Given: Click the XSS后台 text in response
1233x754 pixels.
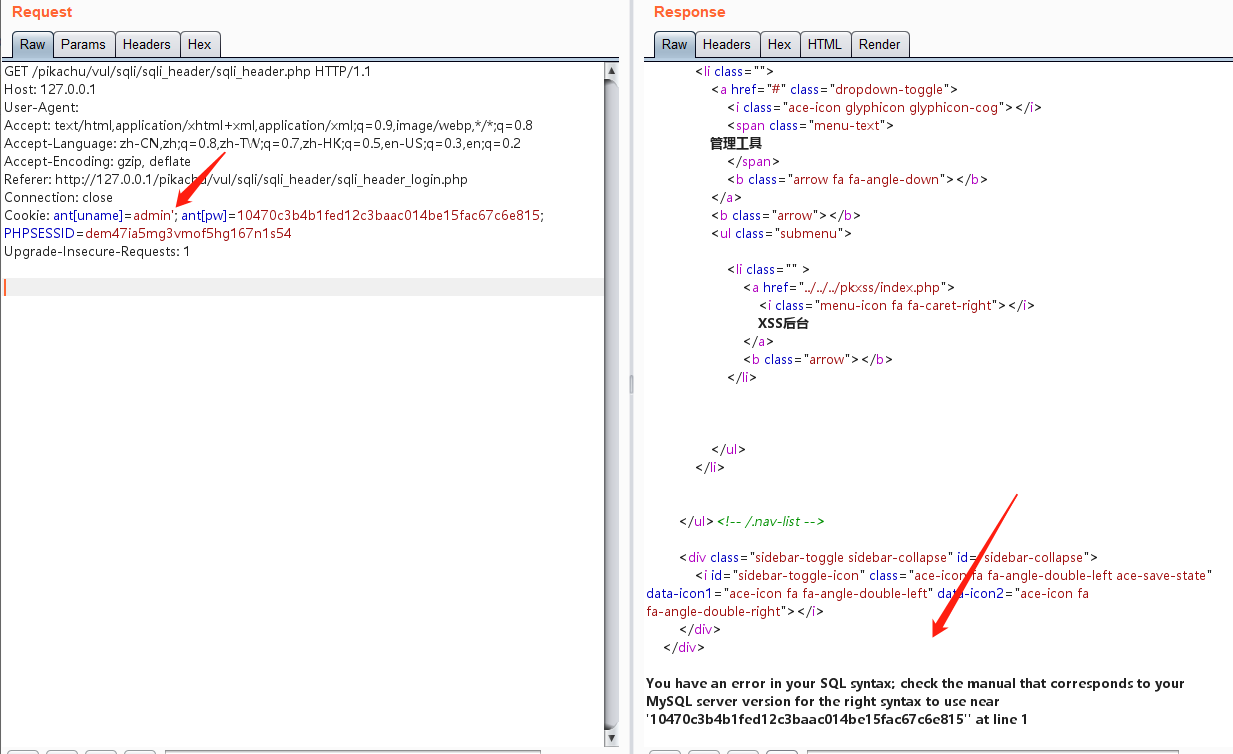Looking at the screenshot, I should pos(783,323).
